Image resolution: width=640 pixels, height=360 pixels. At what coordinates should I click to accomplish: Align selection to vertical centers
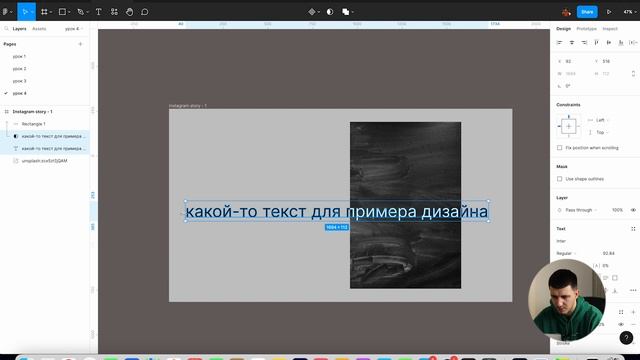coord(609,42)
